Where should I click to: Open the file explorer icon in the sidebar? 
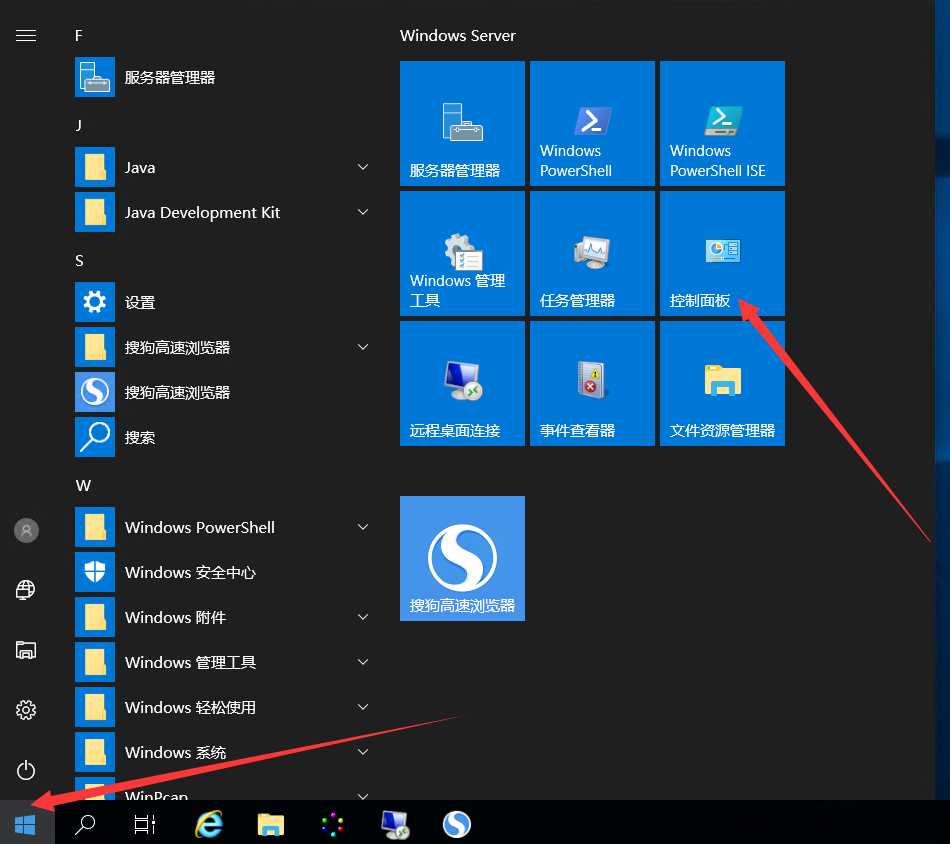coord(26,650)
